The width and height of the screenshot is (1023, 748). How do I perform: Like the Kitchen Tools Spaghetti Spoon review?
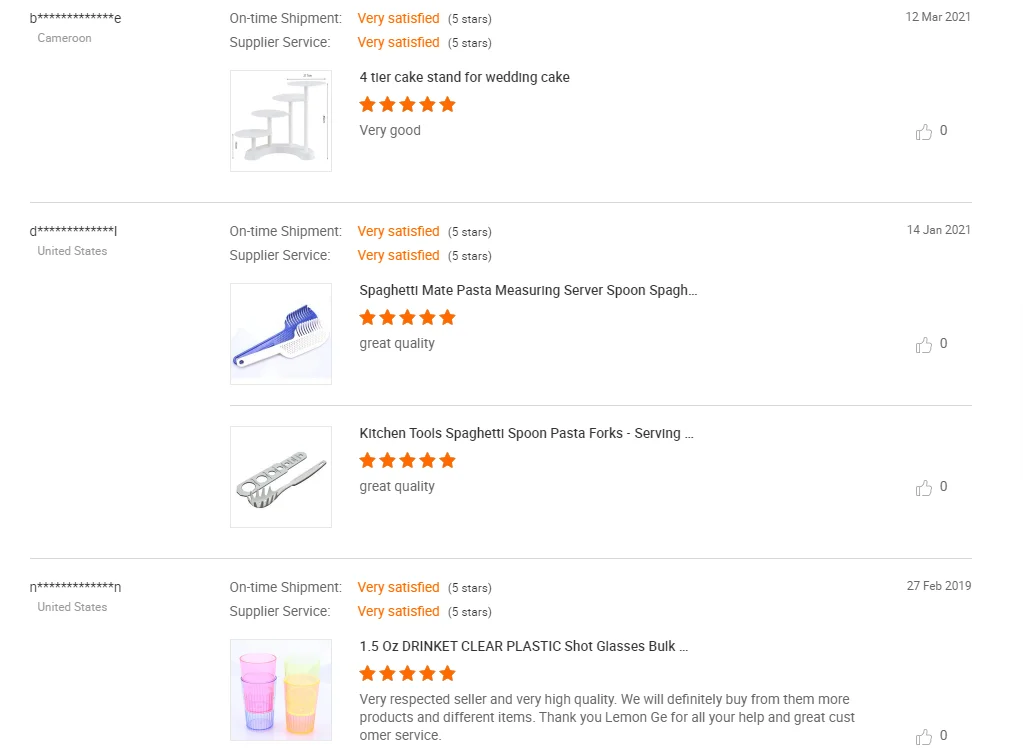point(924,488)
